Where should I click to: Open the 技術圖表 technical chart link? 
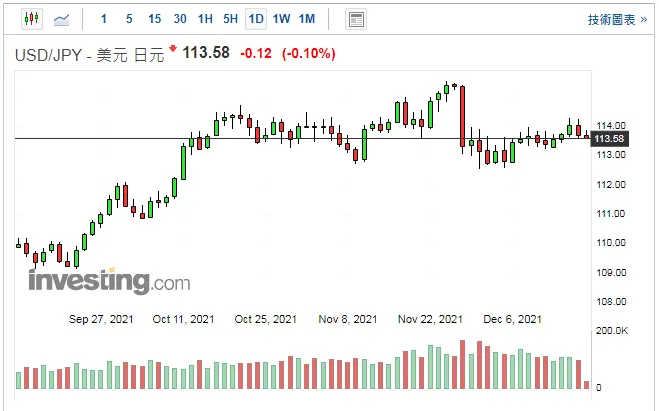pos(617,19)
